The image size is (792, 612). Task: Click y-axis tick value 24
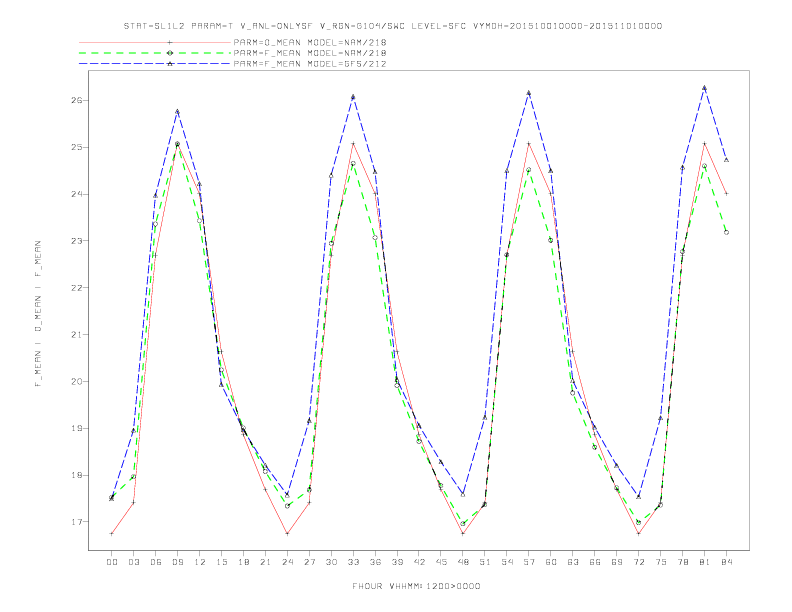click(x=77, y=194)
